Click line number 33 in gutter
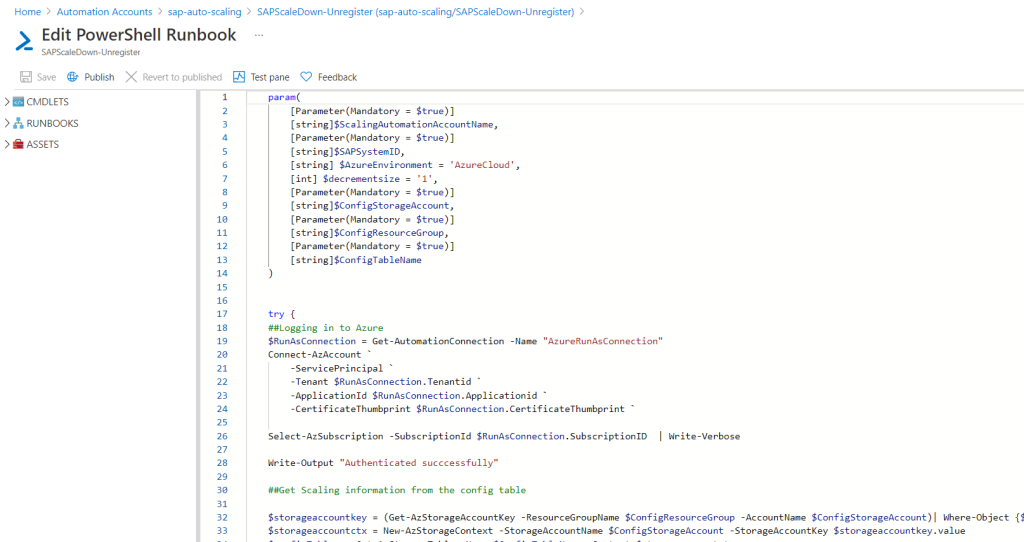1024x542 pixels. pos(222,531)
